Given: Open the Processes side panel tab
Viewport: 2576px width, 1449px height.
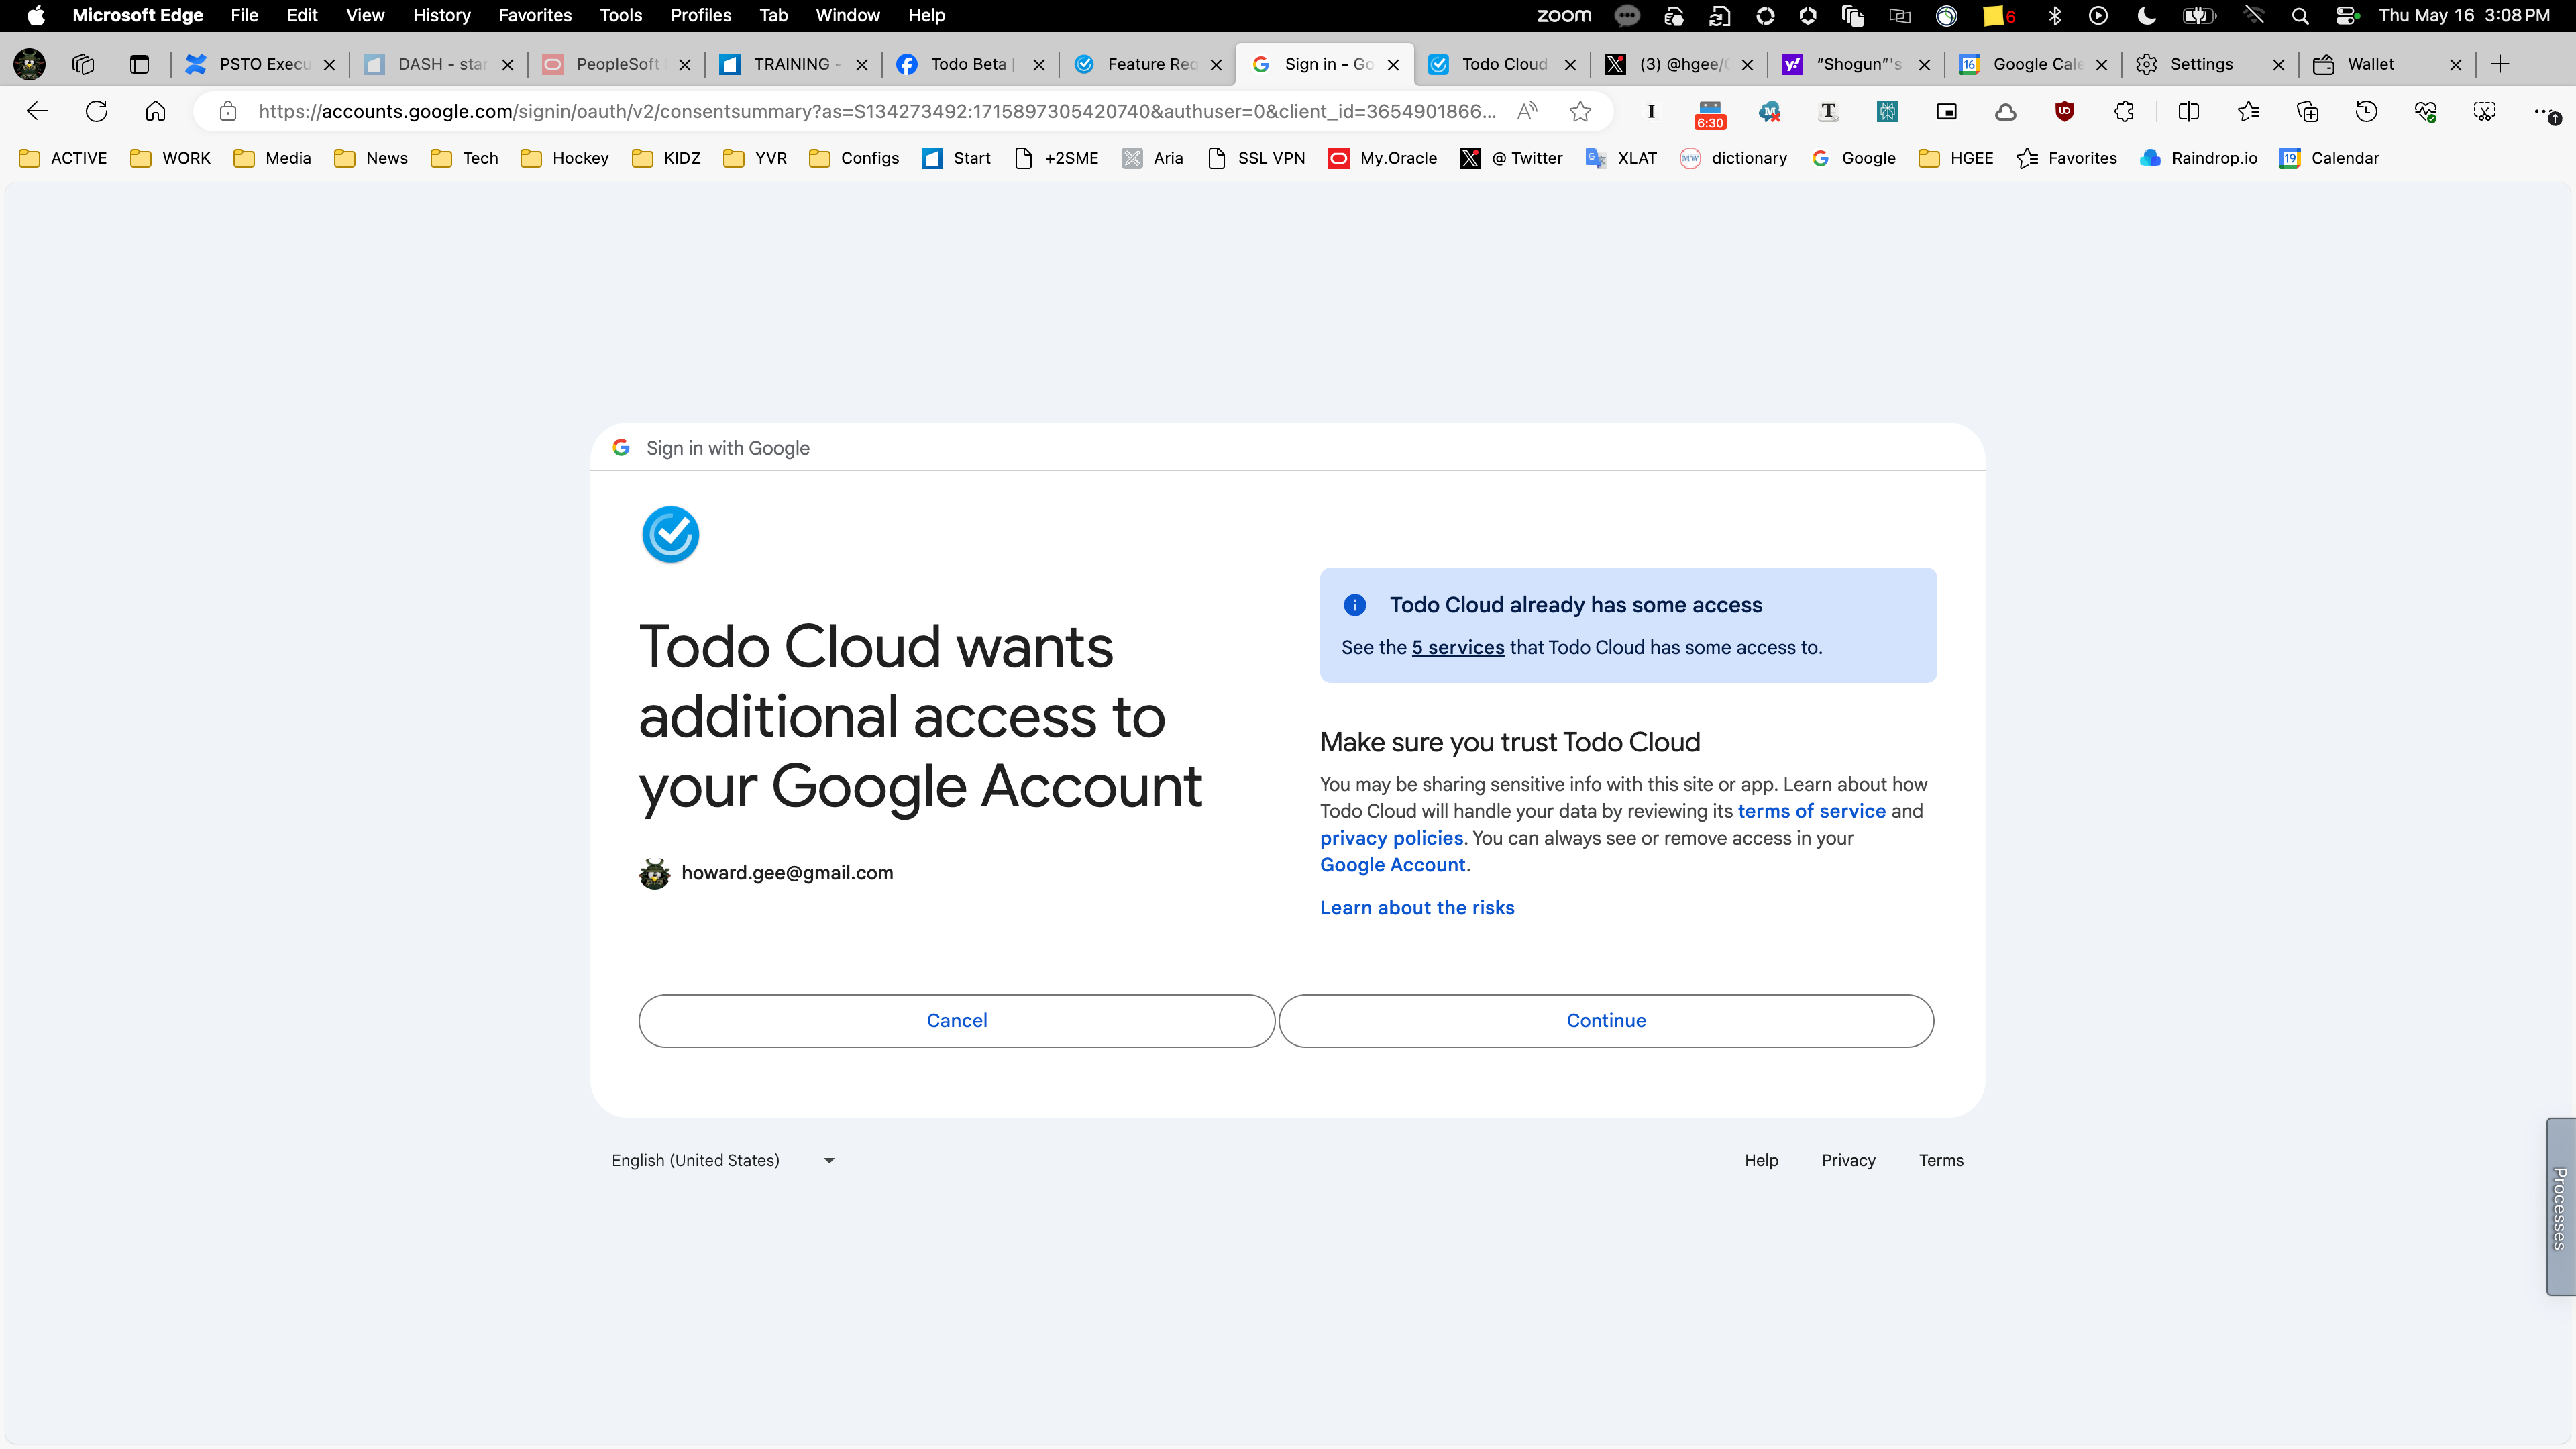Looking at the screenshot, I should (x=2560, y=1207).
